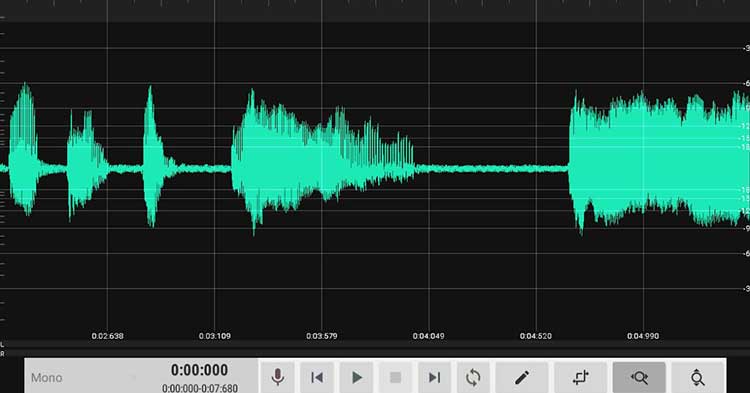Image resolution: width=750 pixels, height=393 pixels.
Task: Click the long waveform burst after 0:03:109
Action: click(323, 163)
